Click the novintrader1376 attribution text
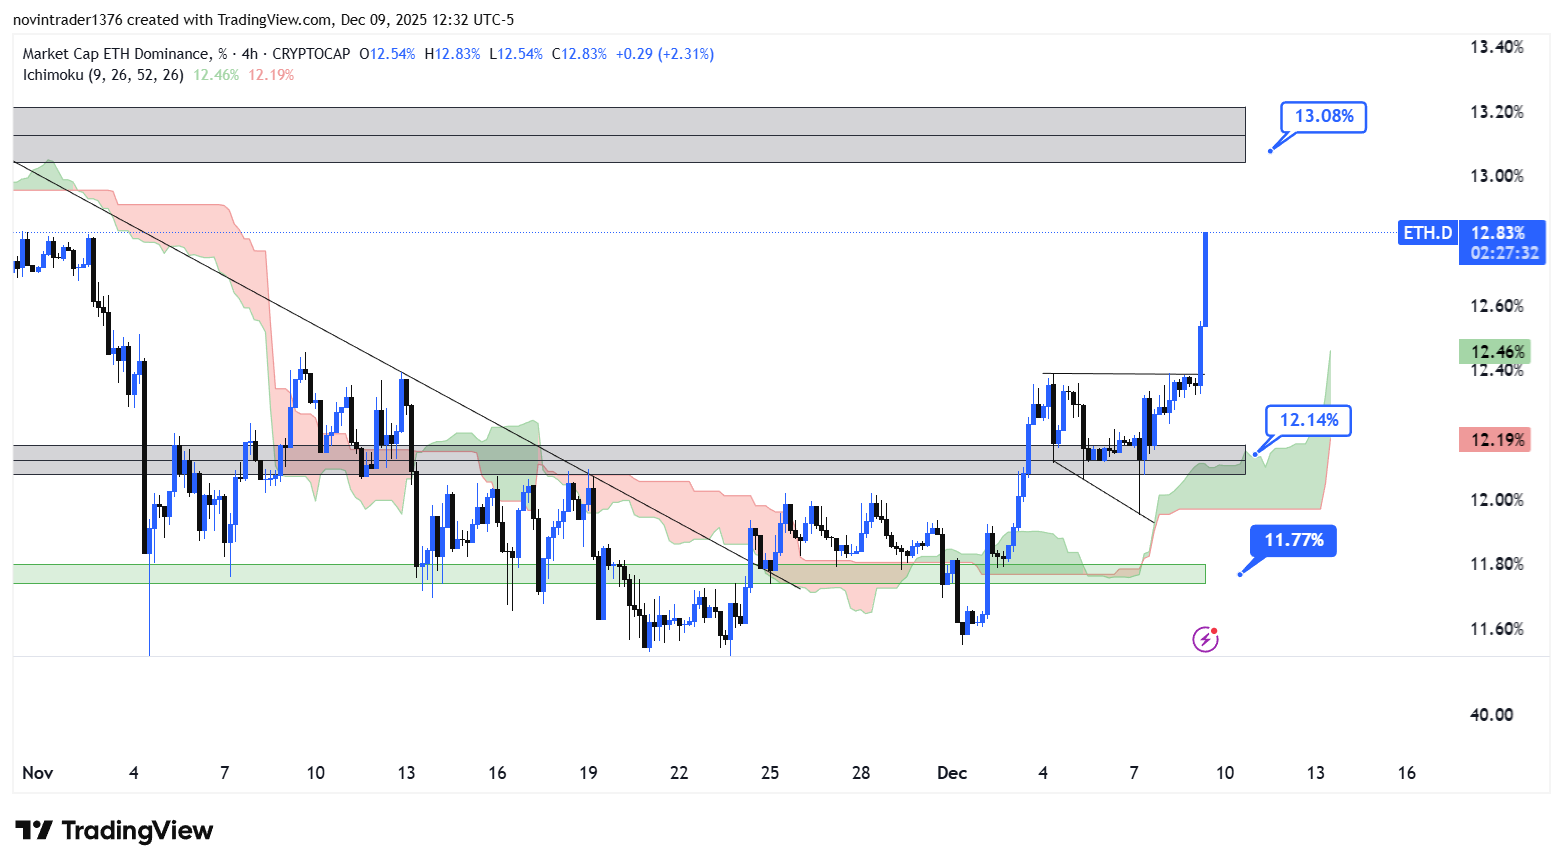This screenshot has height=868, width=1563. (67, 20)
